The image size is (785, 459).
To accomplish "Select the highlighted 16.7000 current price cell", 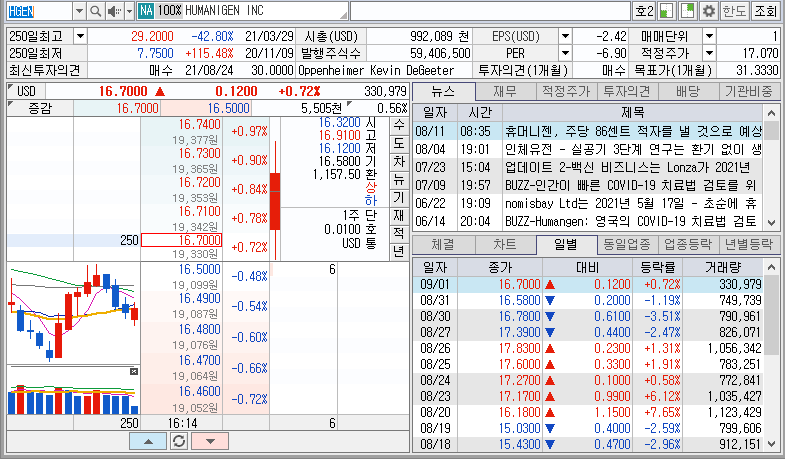I will click(x=181, y=240).
